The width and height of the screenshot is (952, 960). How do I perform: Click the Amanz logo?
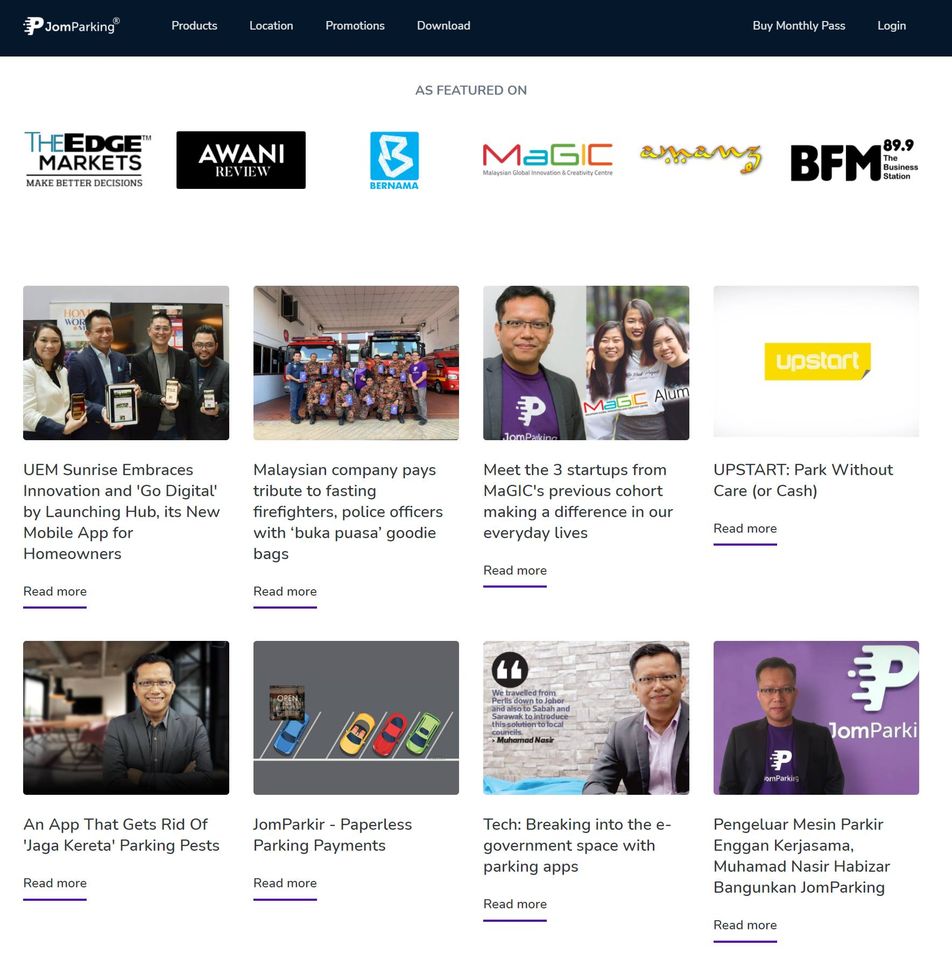pyautogui.click(x=700, y=157)
